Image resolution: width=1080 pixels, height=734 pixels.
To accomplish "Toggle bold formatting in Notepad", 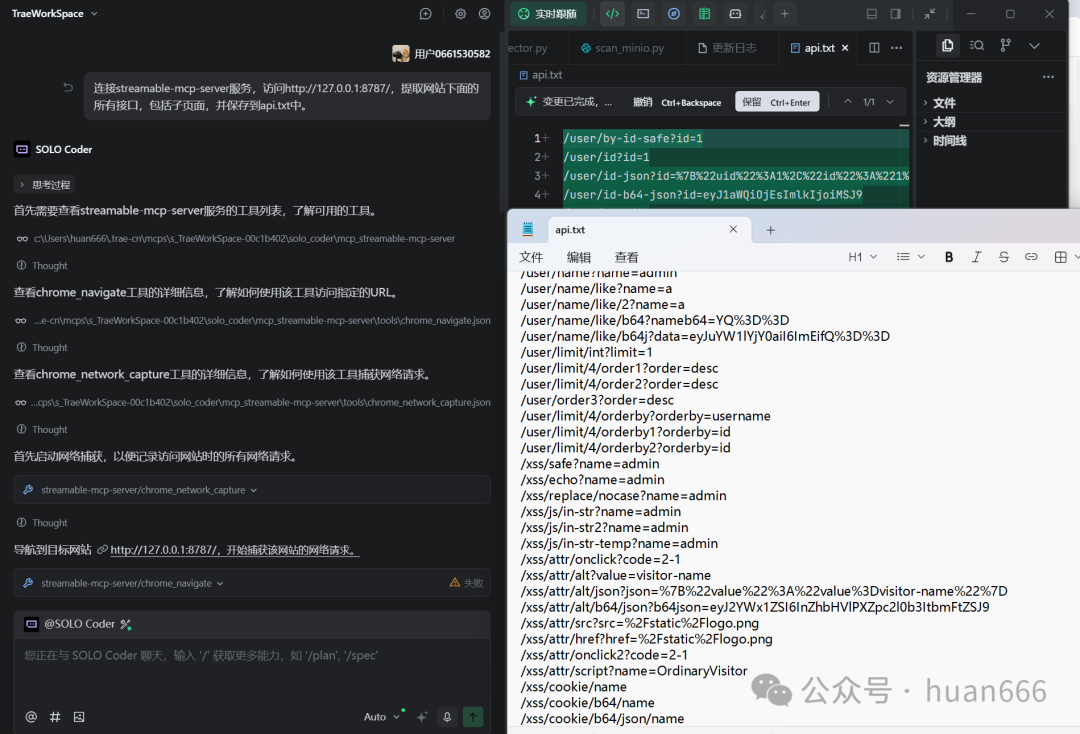I will [x=949, y=257].
